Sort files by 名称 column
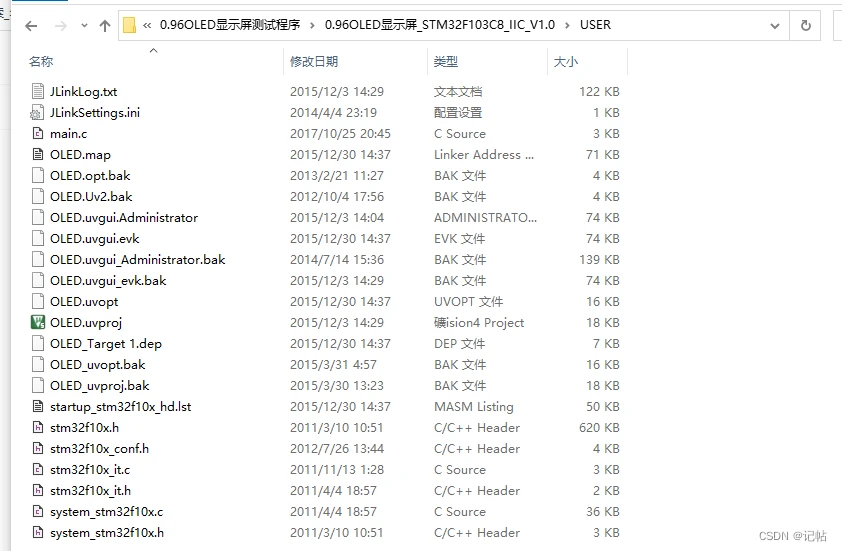 41,61
